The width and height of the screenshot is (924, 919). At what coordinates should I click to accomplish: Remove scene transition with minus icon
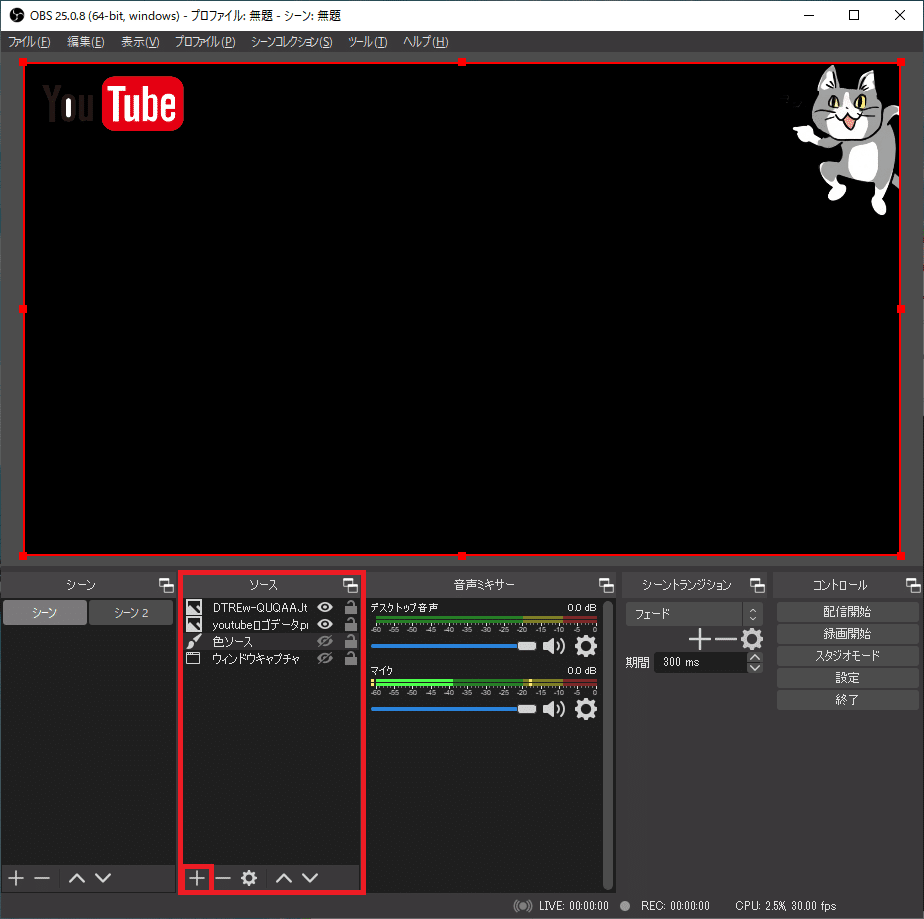[725, 639]
